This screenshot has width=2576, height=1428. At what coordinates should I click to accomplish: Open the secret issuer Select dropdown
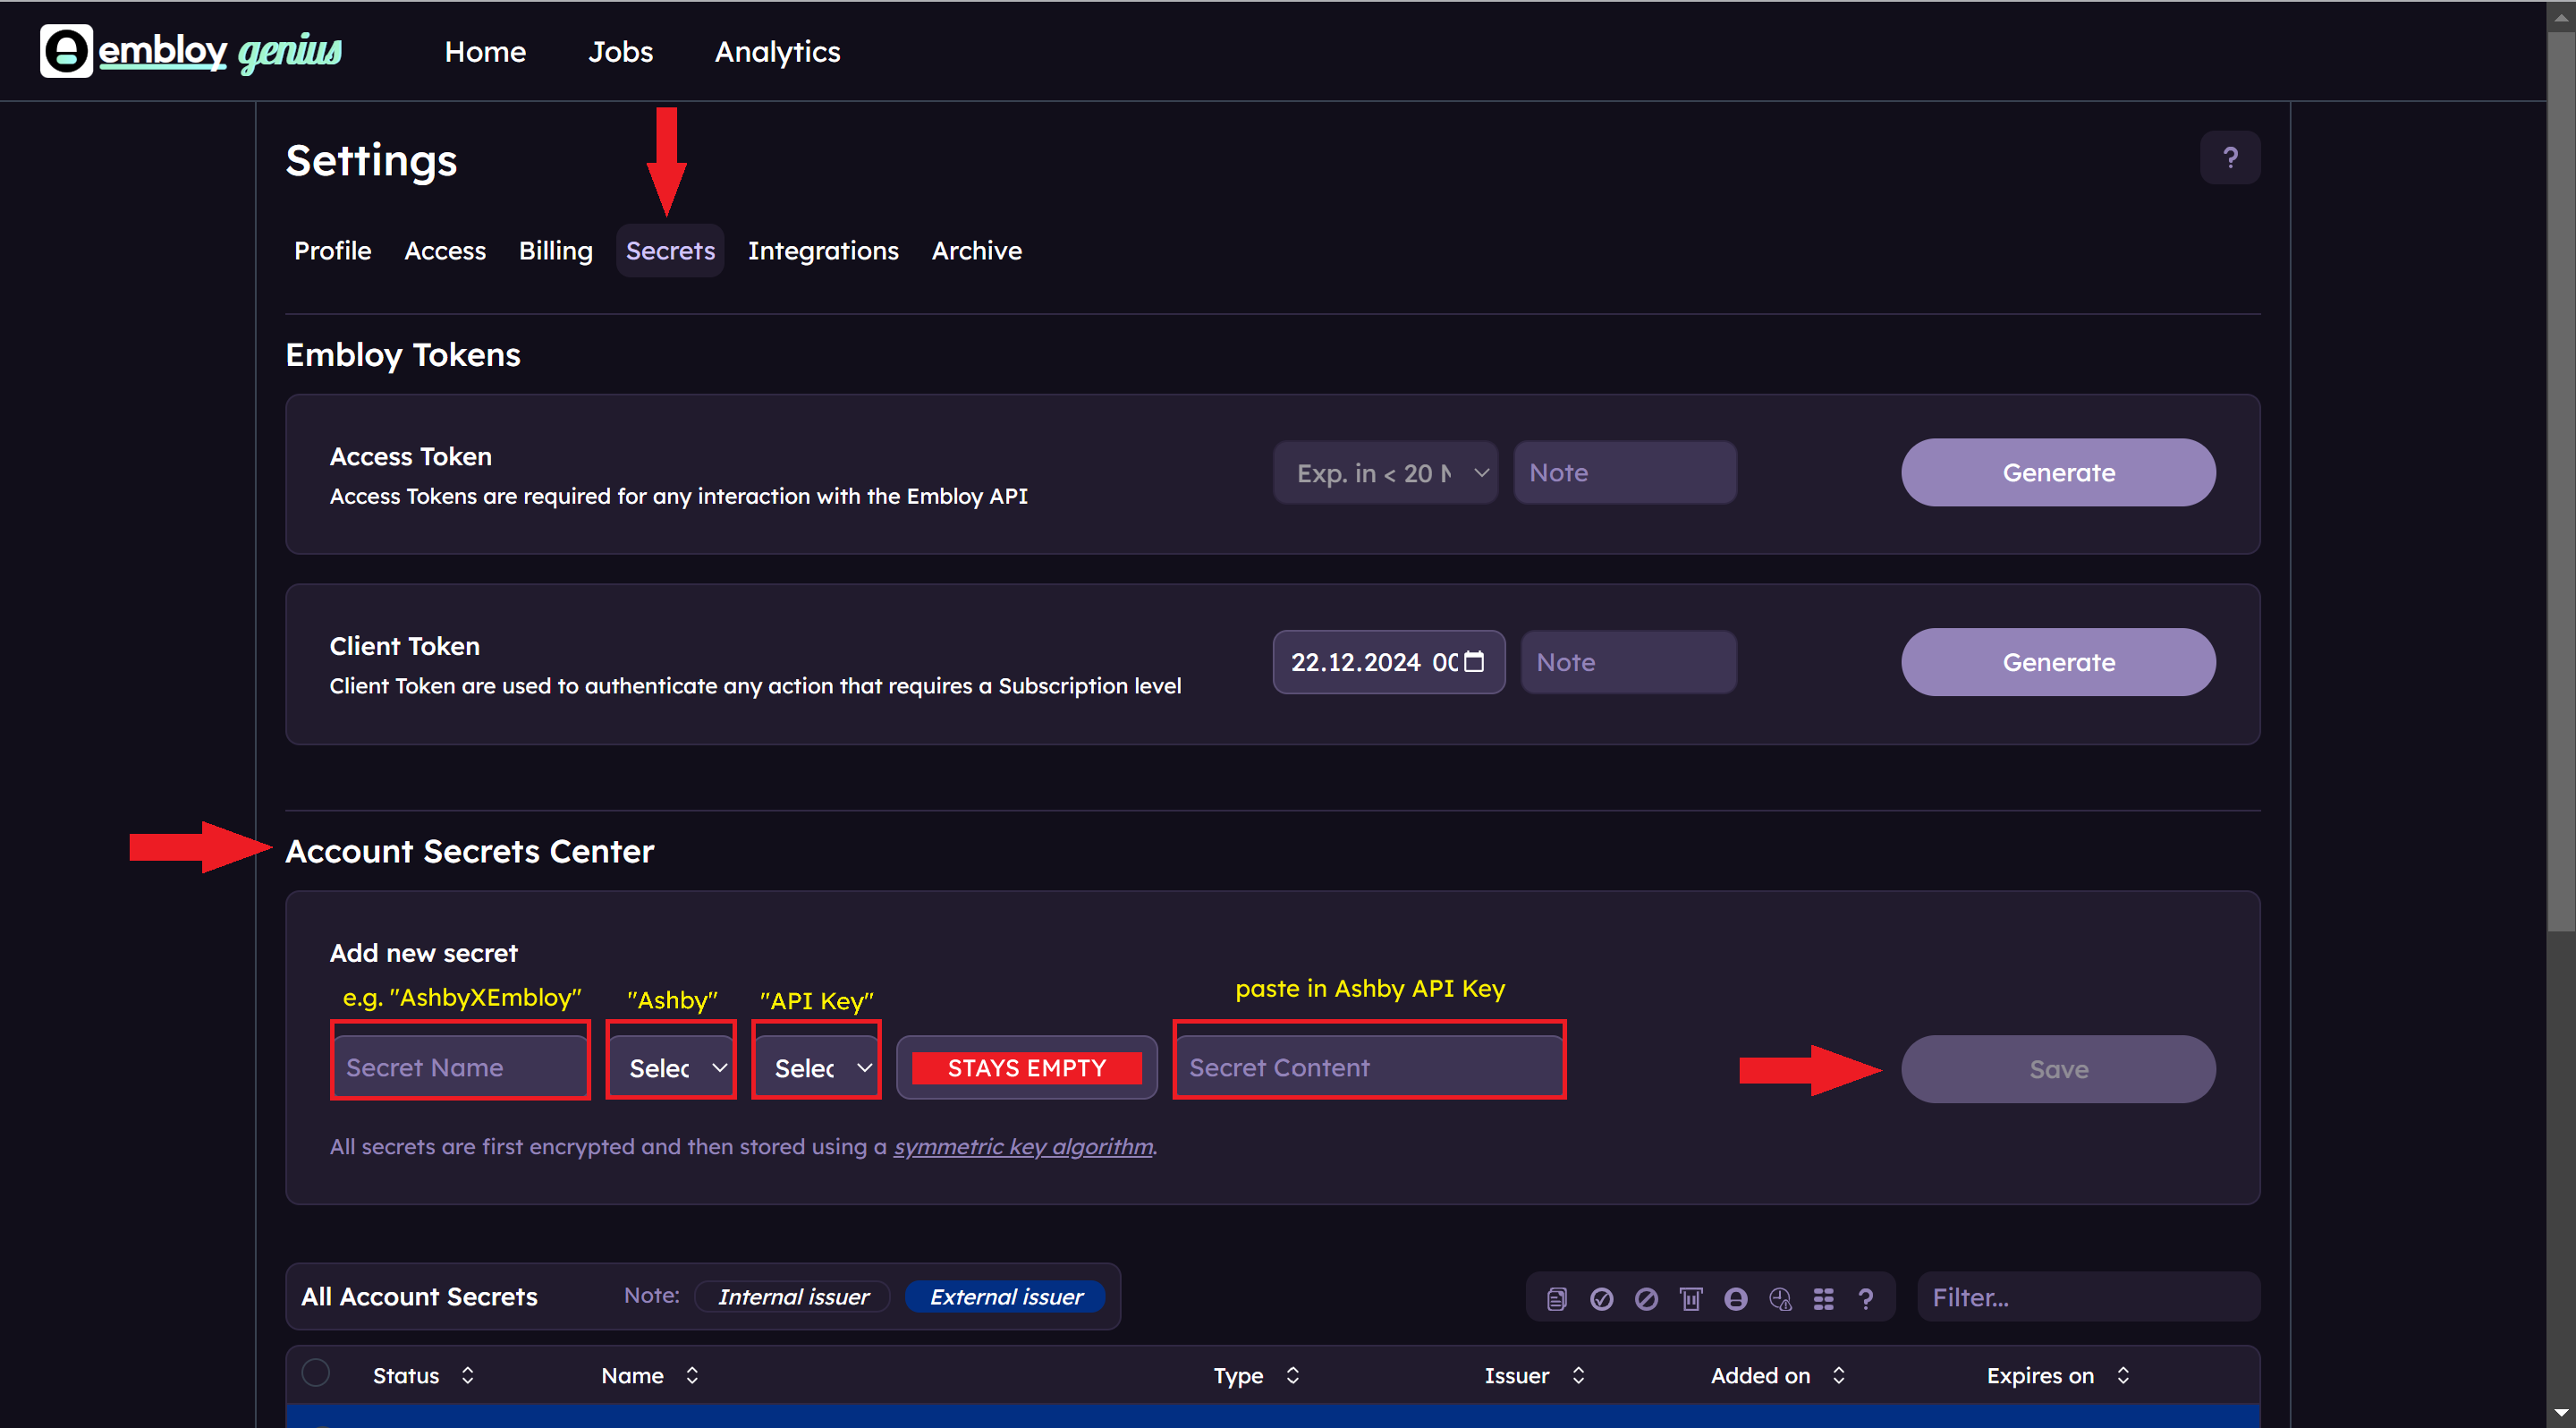(672, 1068)
